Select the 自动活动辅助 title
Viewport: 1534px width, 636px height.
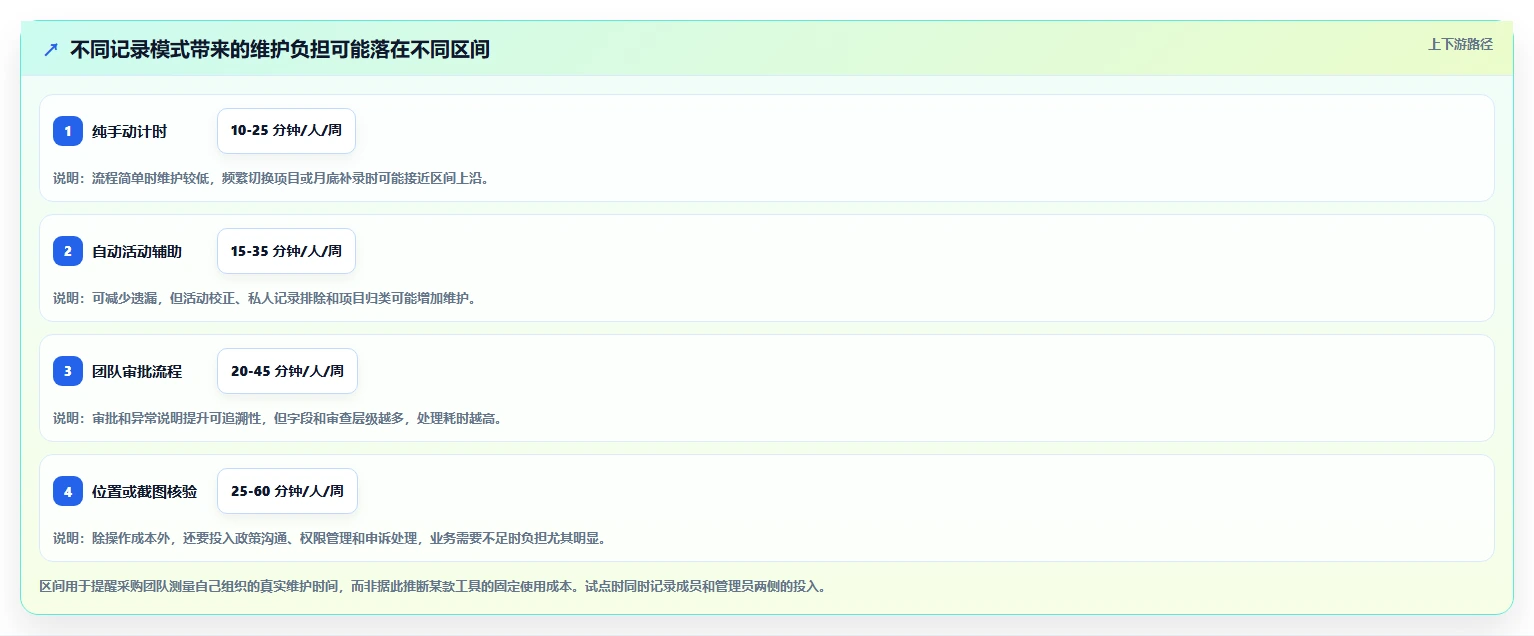(137, 251)
